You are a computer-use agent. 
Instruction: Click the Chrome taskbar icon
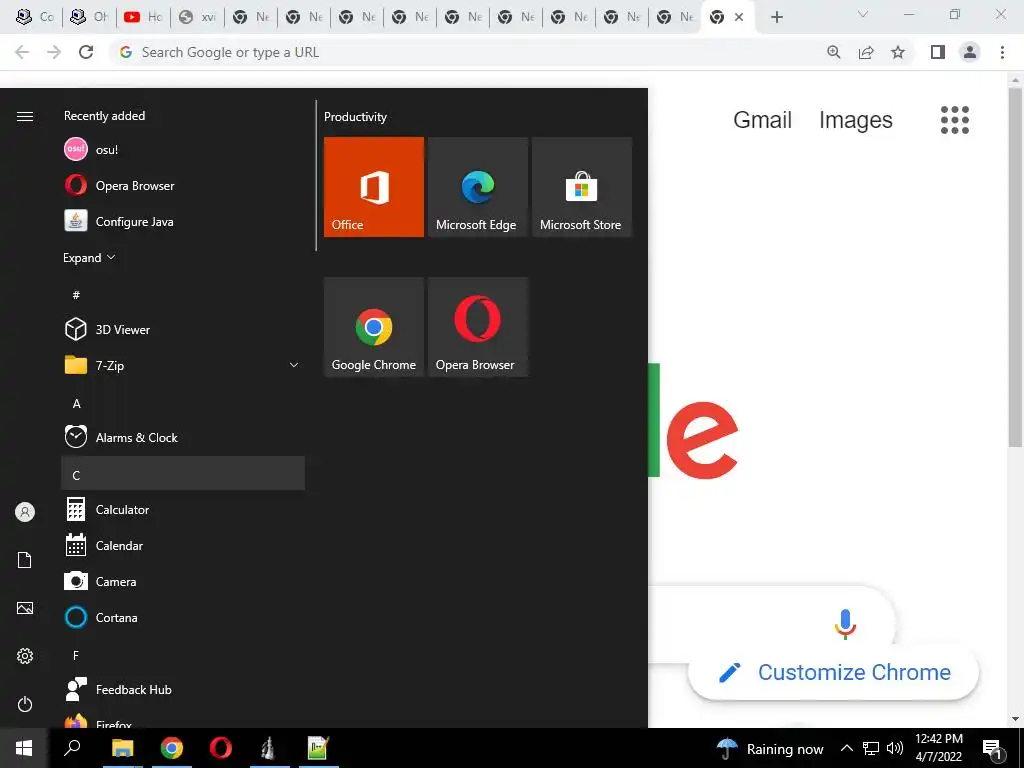172,748
